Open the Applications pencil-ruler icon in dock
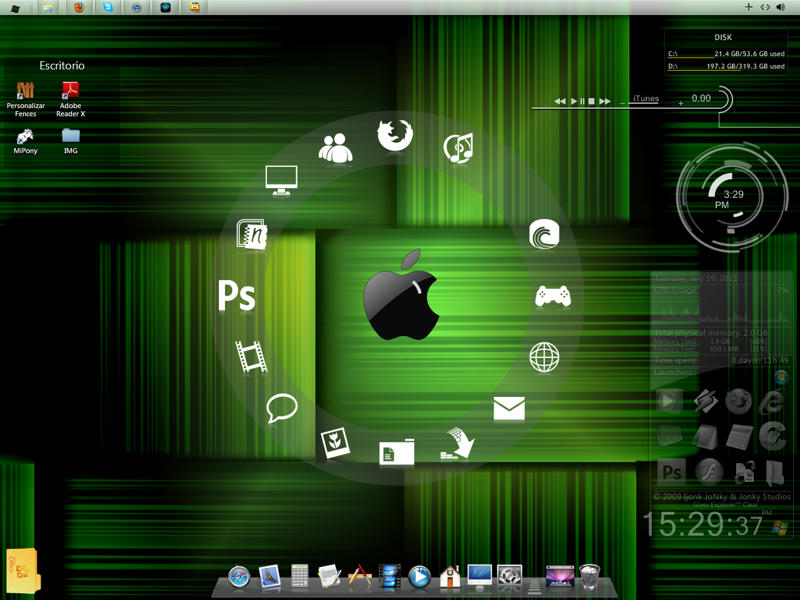Image resolution: width=800 pixels, height=600 pixels. pos(360,577)
